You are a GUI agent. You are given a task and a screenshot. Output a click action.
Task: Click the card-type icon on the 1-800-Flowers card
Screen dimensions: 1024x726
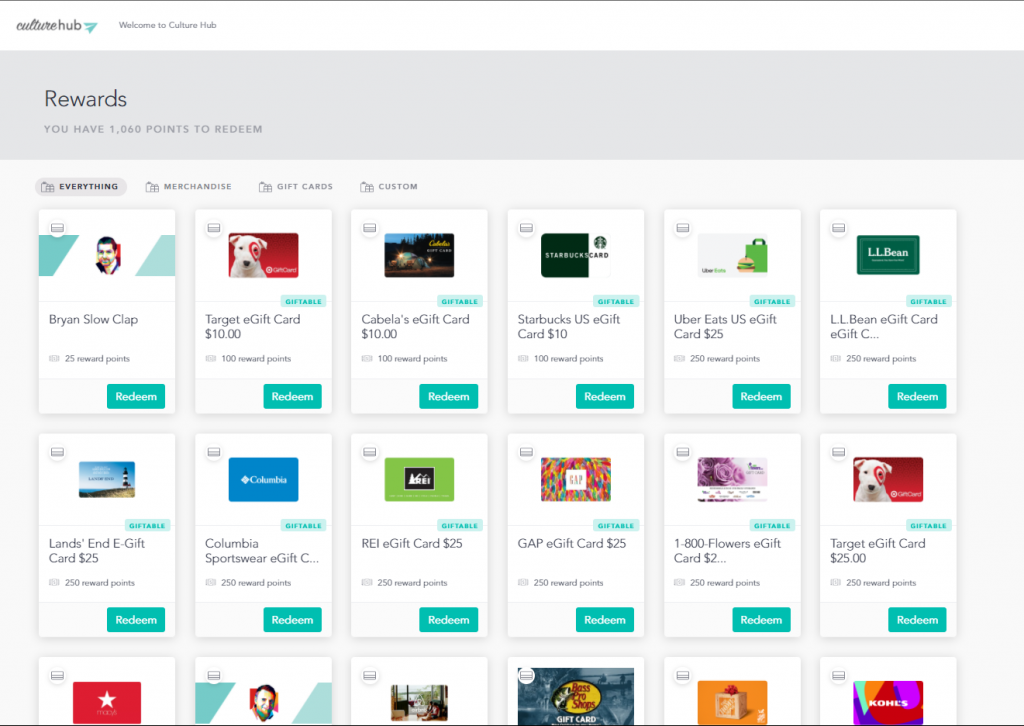click(682, 452)
